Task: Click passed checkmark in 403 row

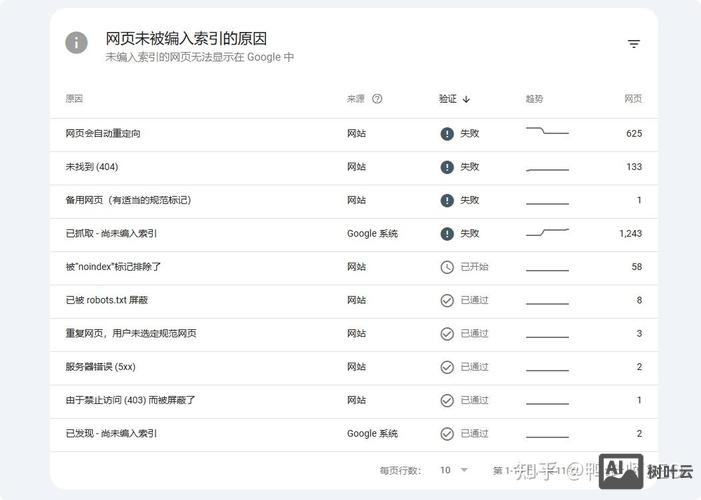Action: pyautogui.click(x=447, y=400)
